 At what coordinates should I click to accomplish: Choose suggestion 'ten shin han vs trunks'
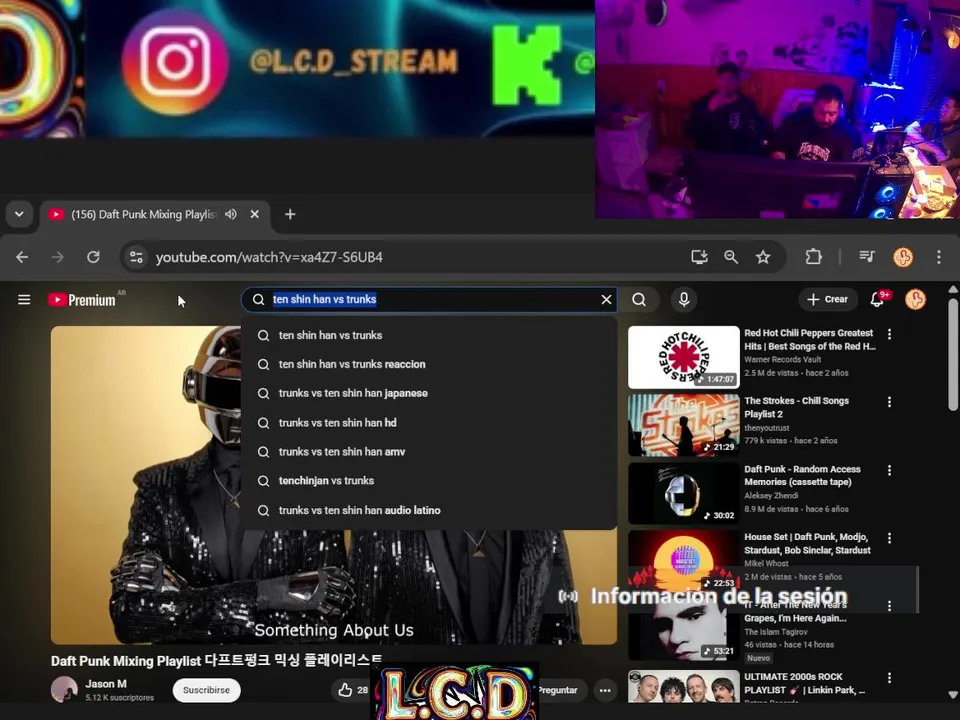click(429, 336)
